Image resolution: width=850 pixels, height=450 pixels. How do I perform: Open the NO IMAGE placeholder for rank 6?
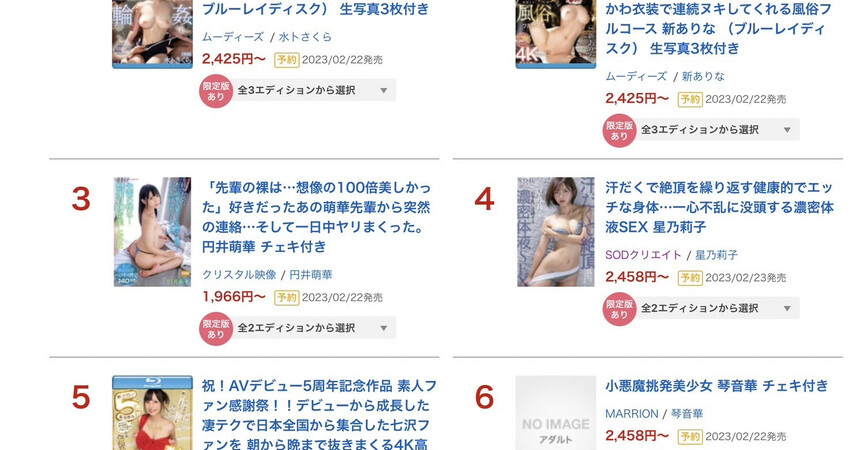click(556, 413)
